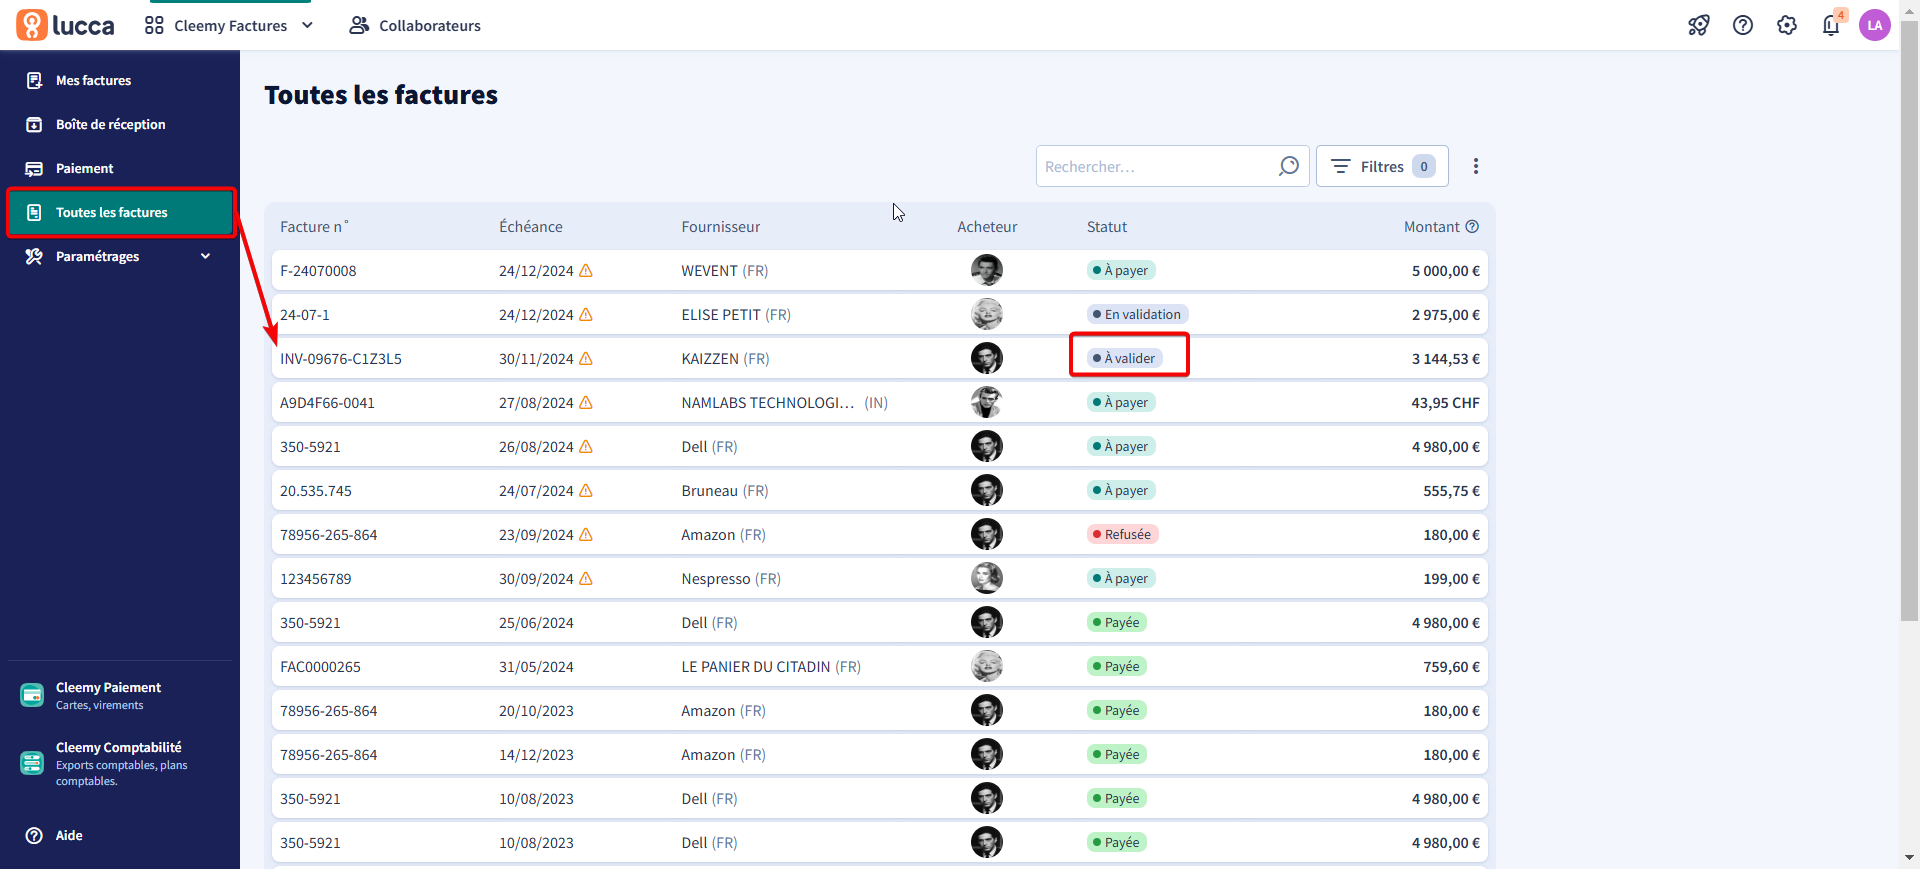
Task: Click buyer avatar on Nespresso row
Action: point(987,578)
